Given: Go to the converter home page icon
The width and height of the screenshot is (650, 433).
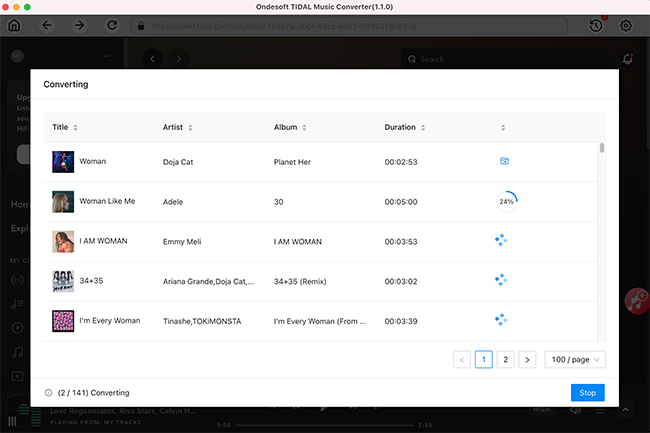Looking at the screenshot, I should [x=14, y=26].
